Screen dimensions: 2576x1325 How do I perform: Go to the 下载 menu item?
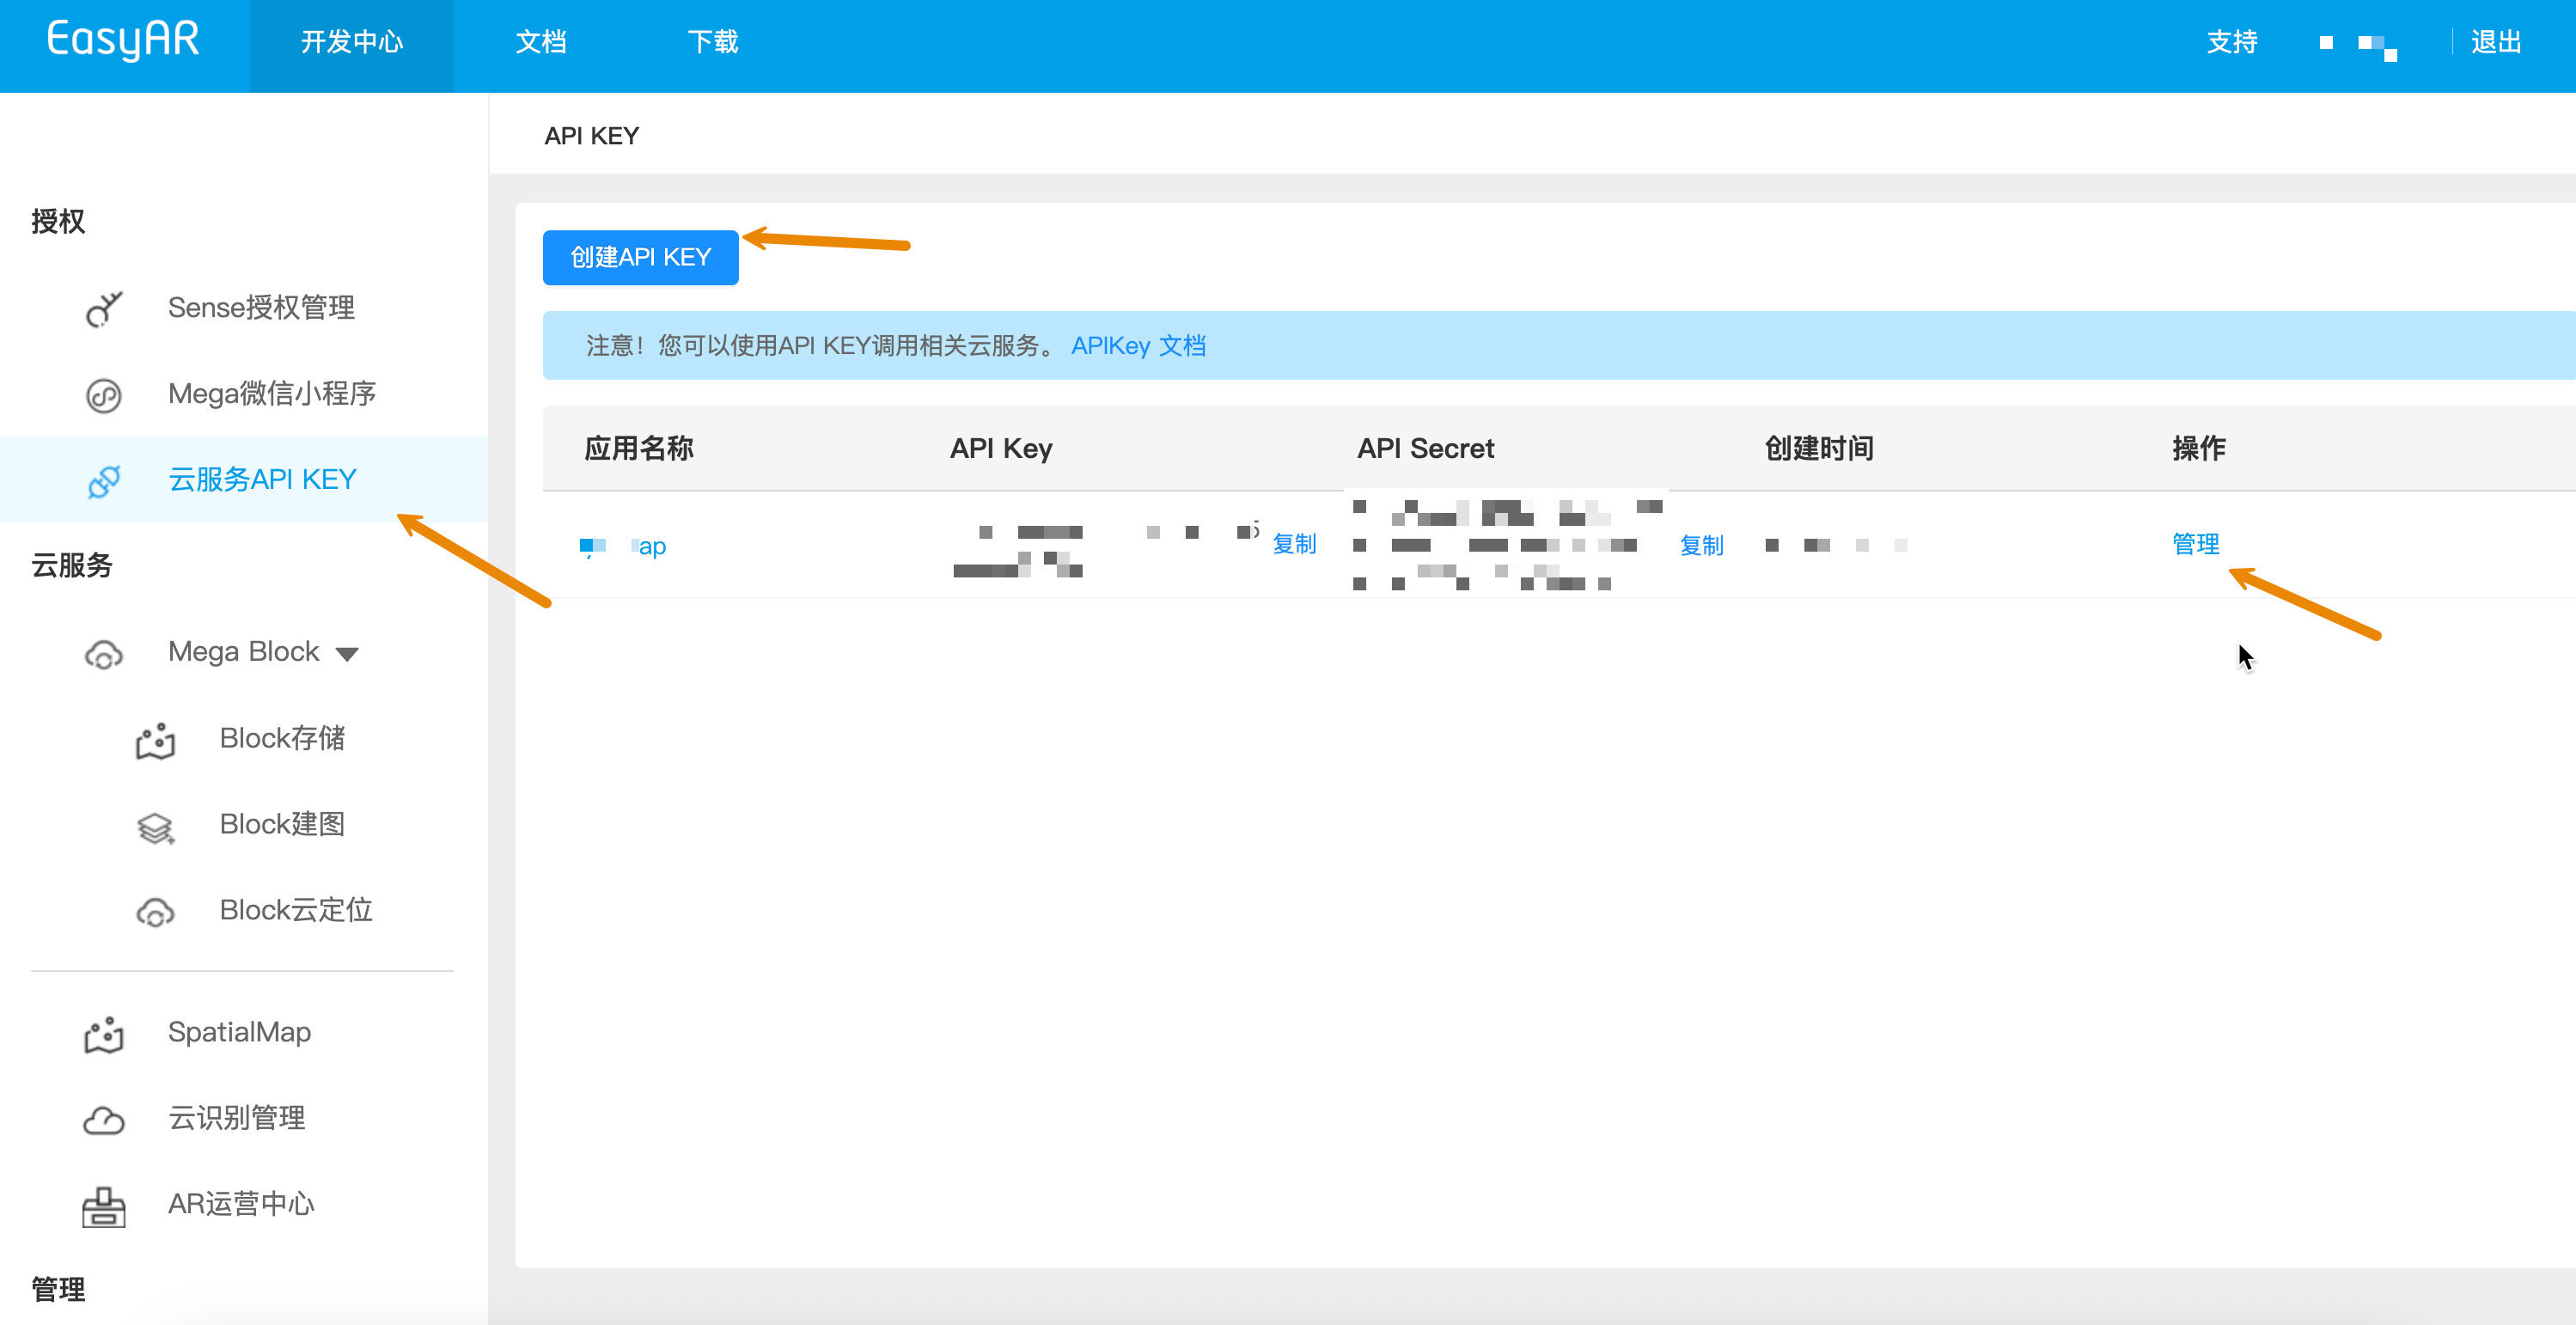tap(713, 42)
